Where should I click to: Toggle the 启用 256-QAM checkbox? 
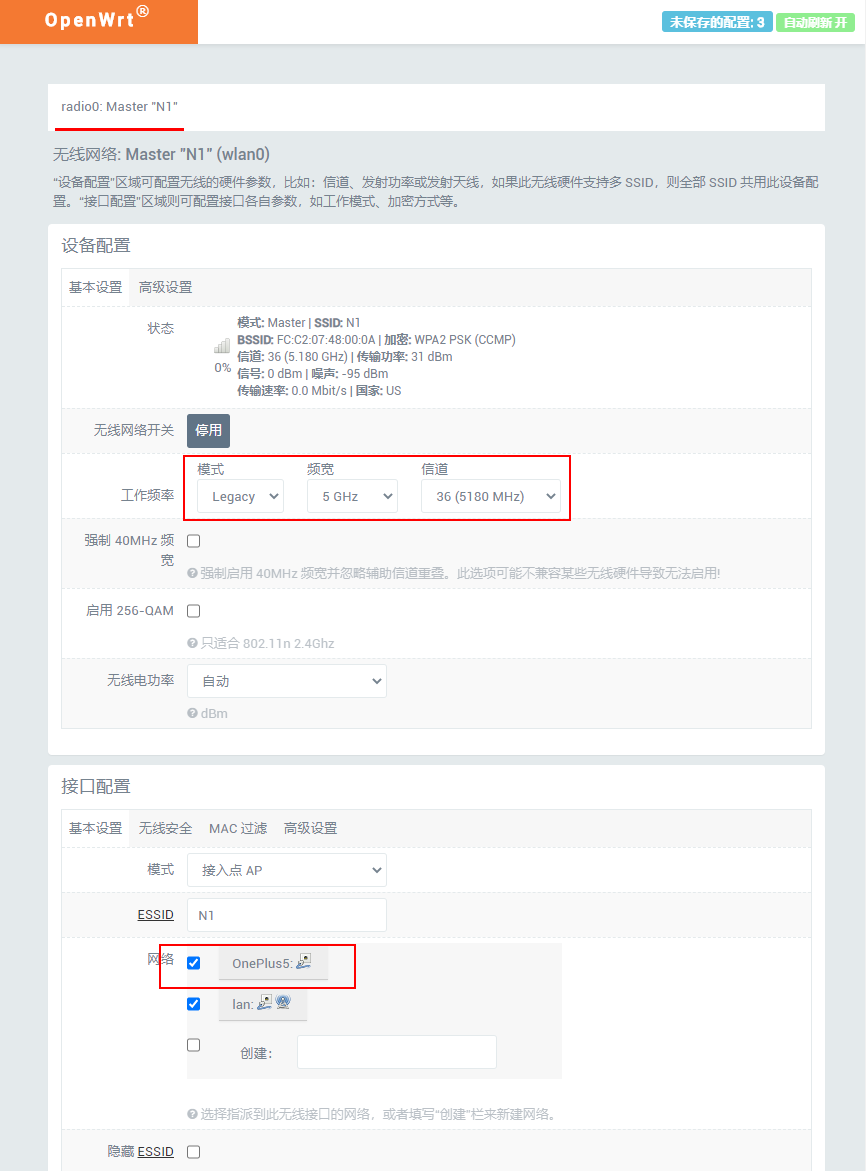193,611
